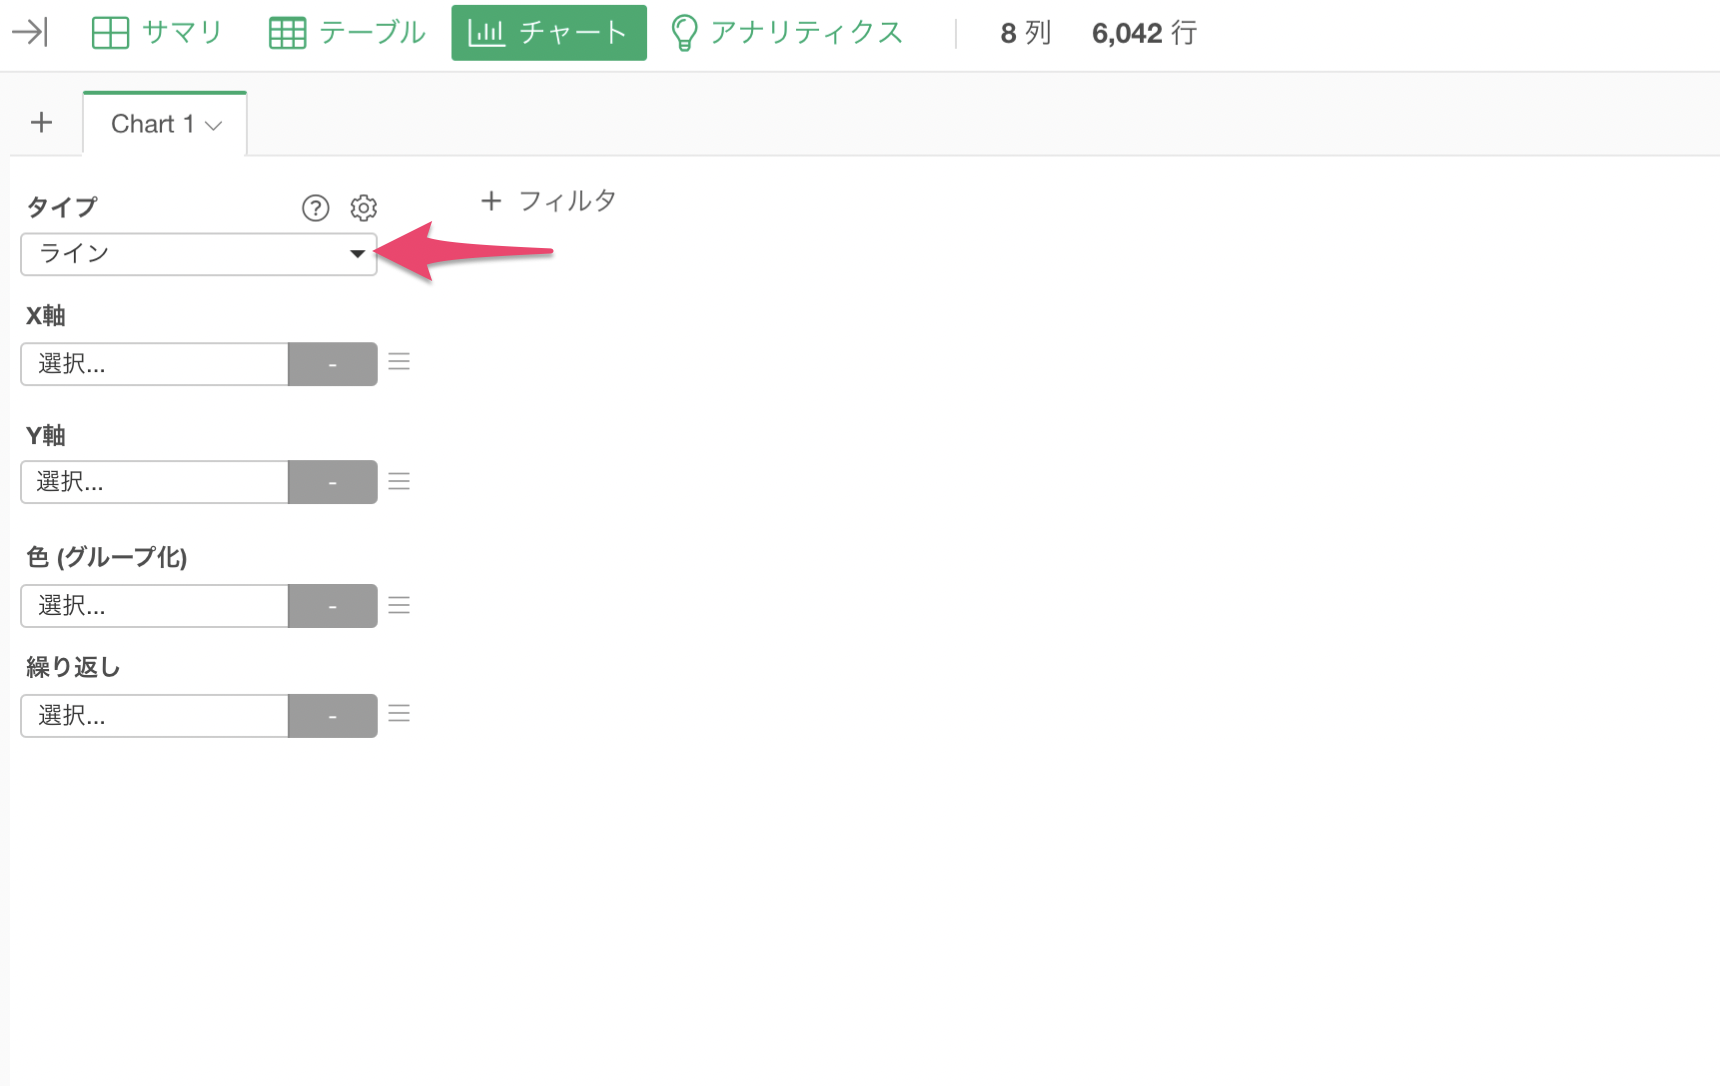
Task: Click the X軸 aggregation function button
Action: pyautogui.click(x=333, y=364)
